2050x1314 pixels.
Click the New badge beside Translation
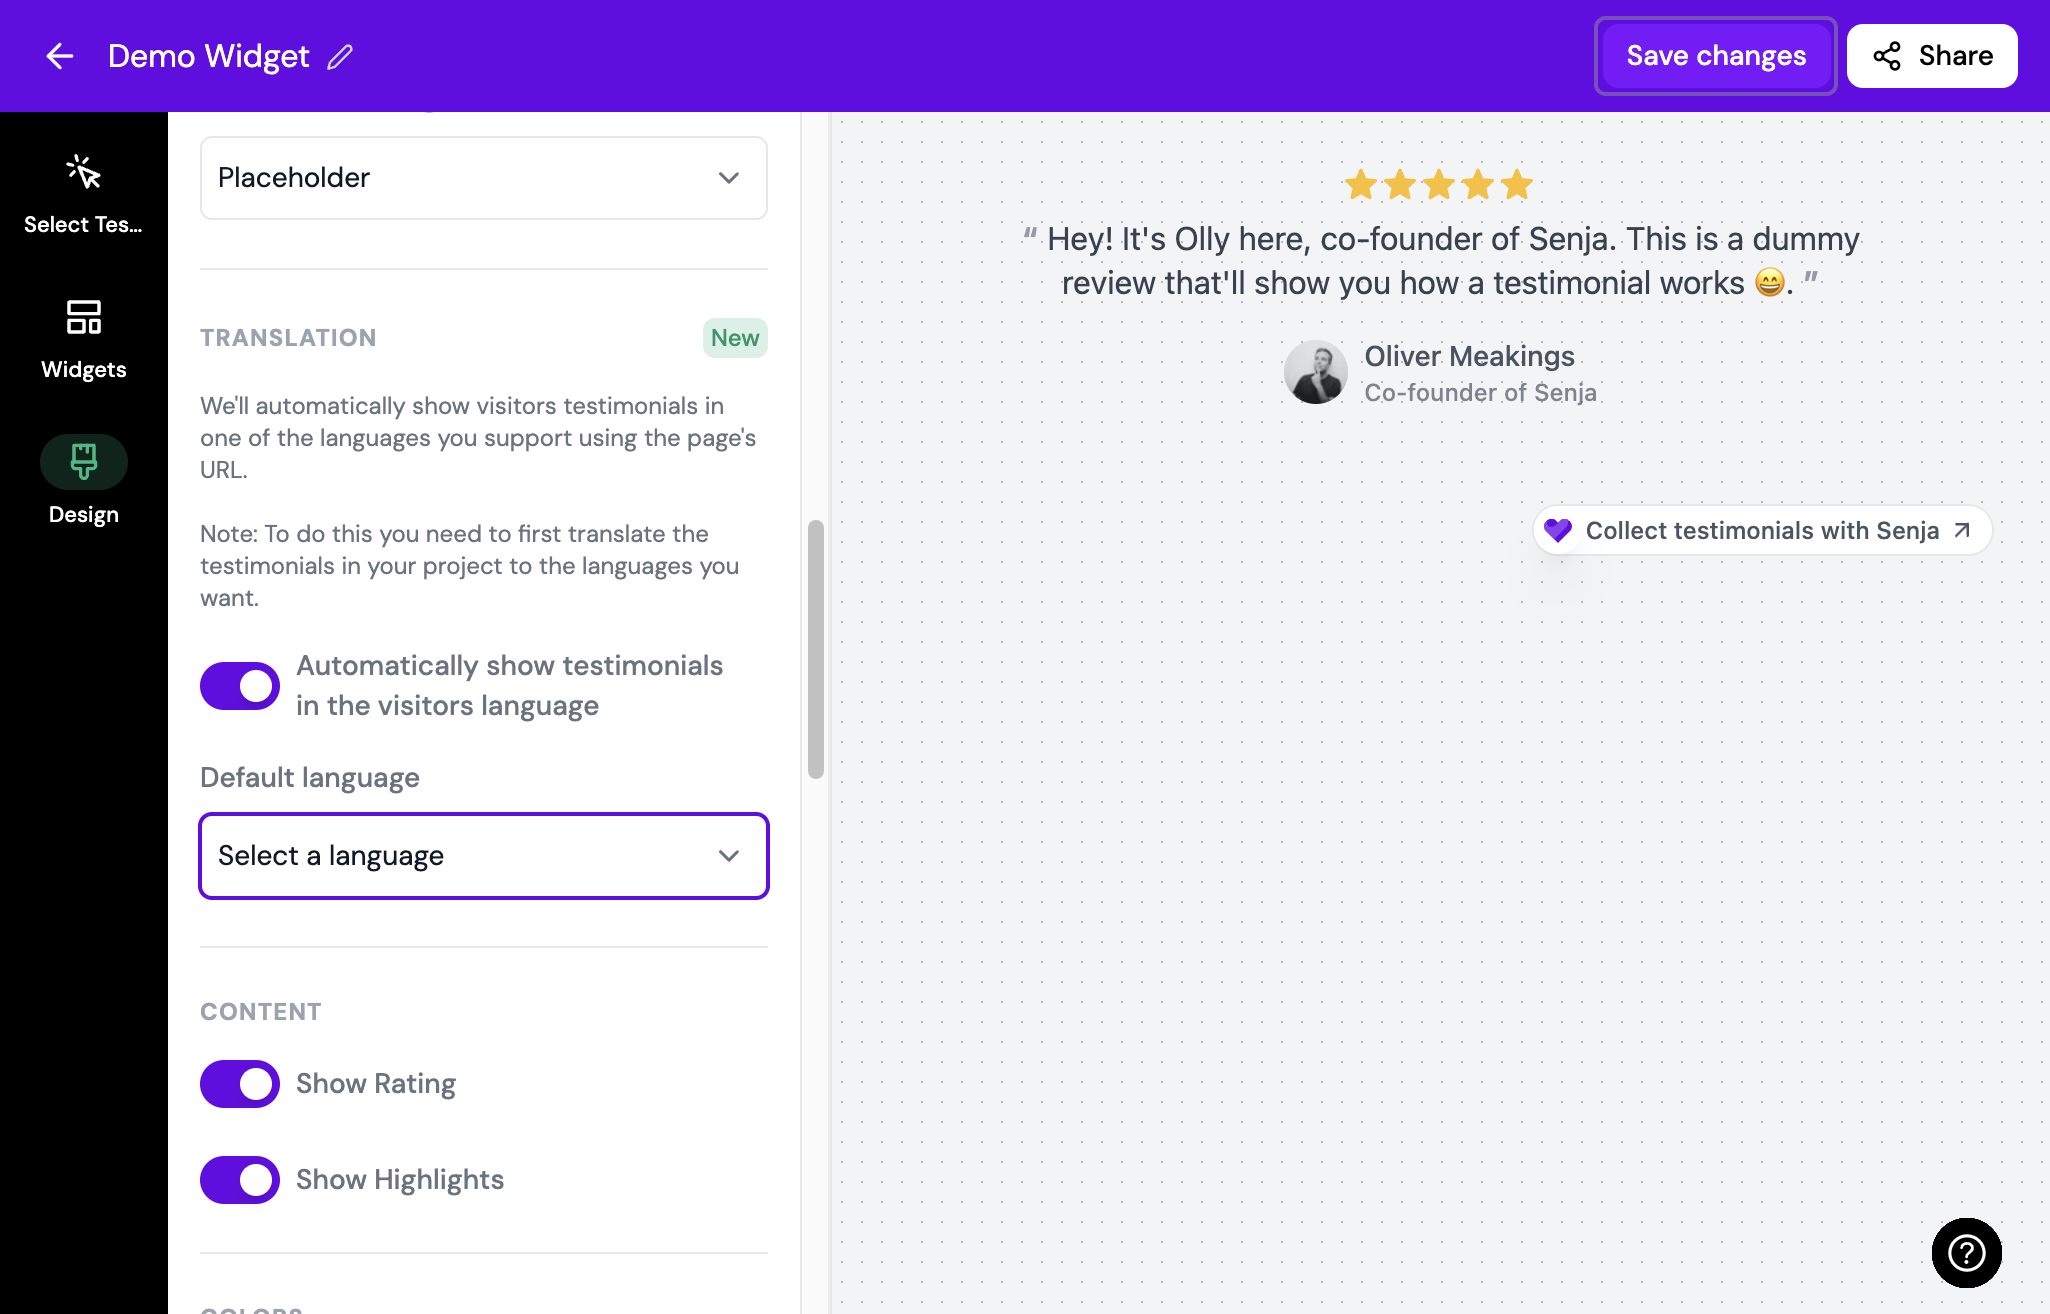(x=735, y=338)
